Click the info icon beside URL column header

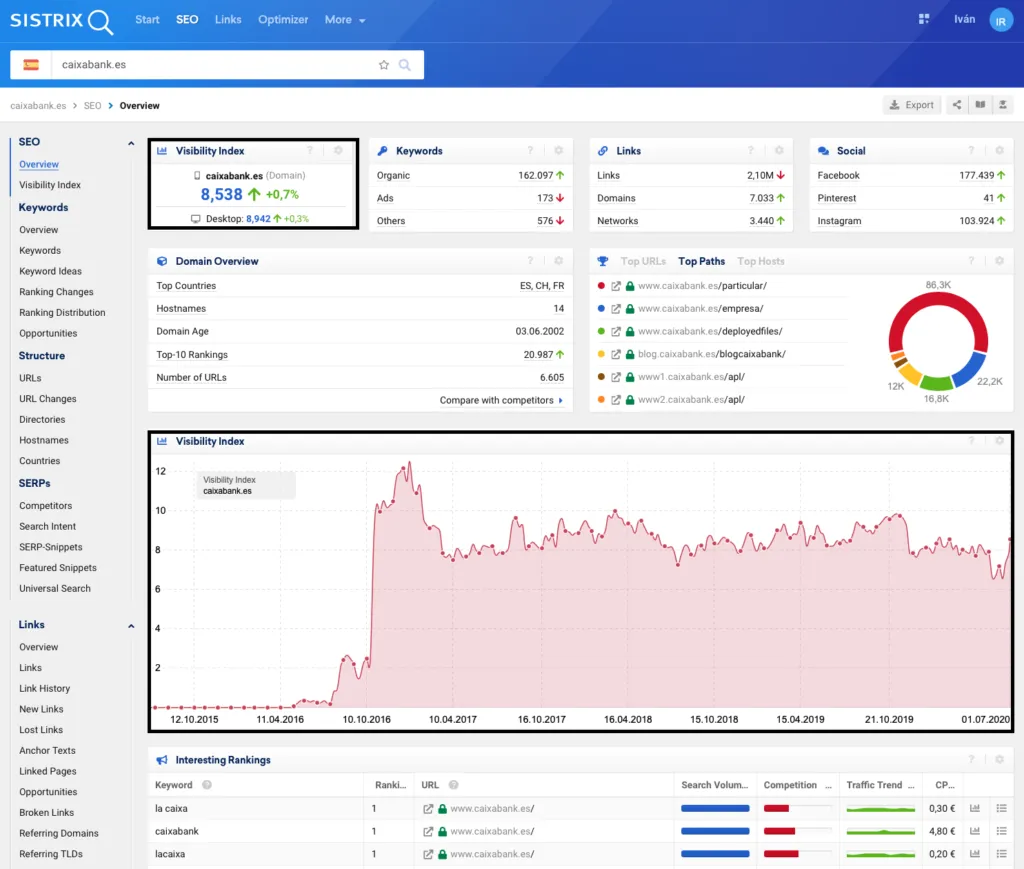point(453,785)
